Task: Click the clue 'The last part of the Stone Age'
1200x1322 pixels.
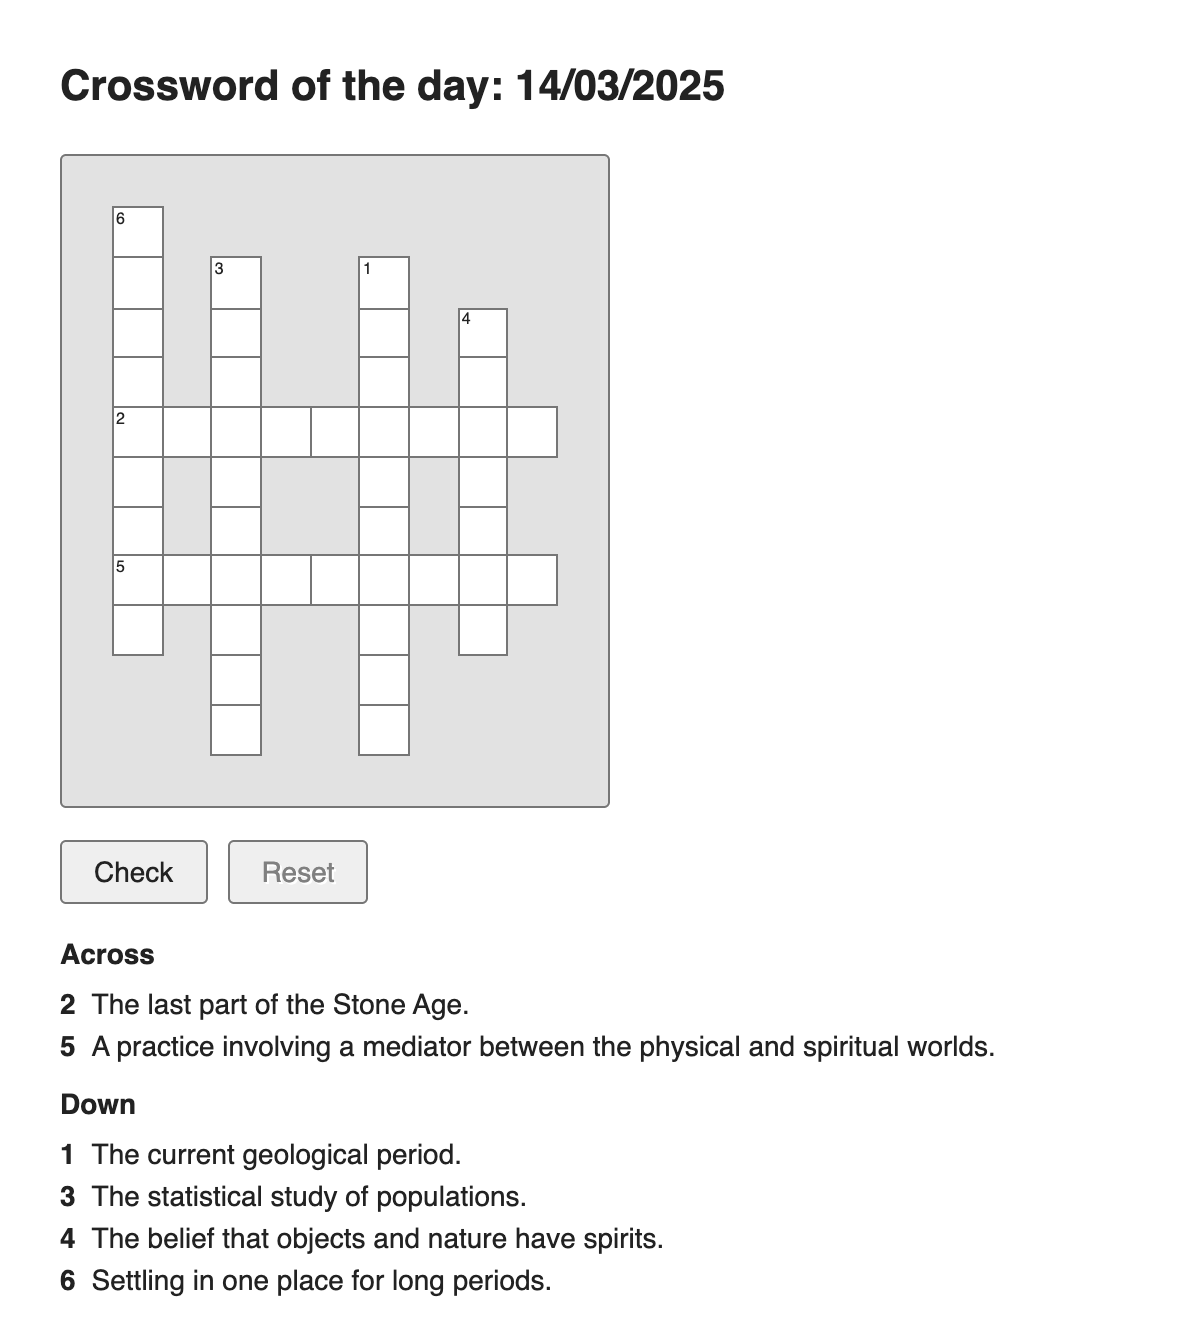Action: 280,1004
